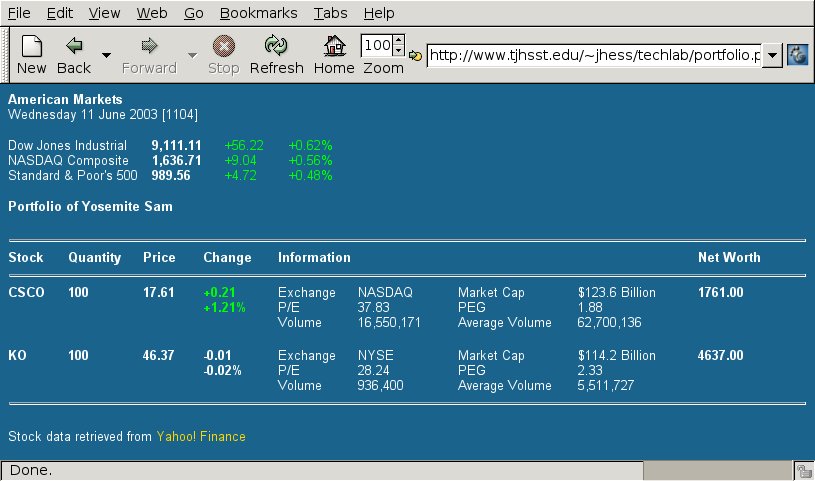The width and height of the screenshot is (815, 481).
Task: Click the Quantity column header
Action: [95, 257]
